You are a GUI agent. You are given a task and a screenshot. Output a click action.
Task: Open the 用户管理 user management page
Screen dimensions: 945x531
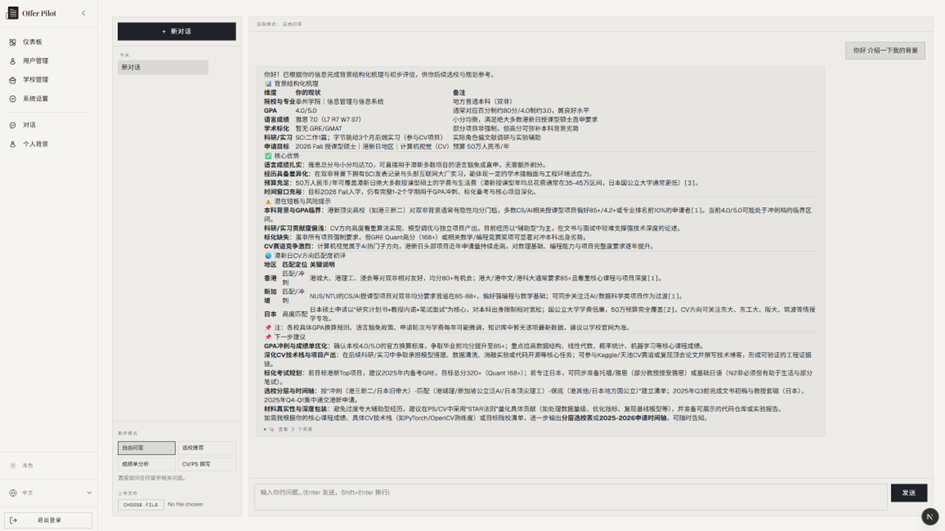48,61
